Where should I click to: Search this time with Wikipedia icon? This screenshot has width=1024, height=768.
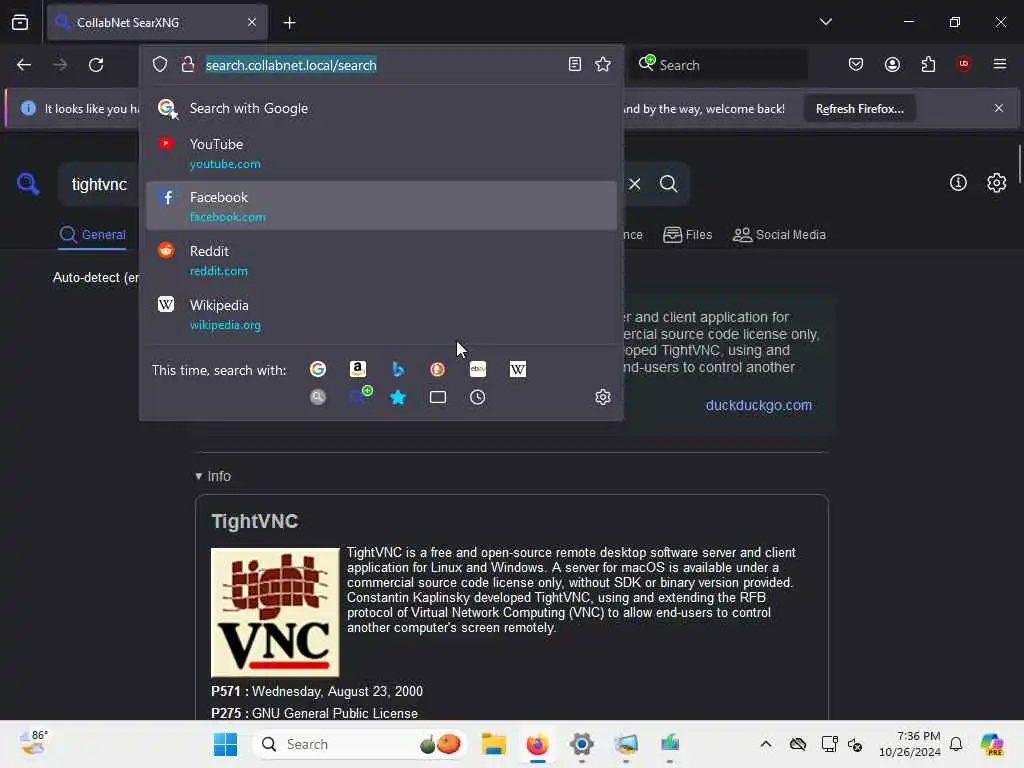pos(518,369)
